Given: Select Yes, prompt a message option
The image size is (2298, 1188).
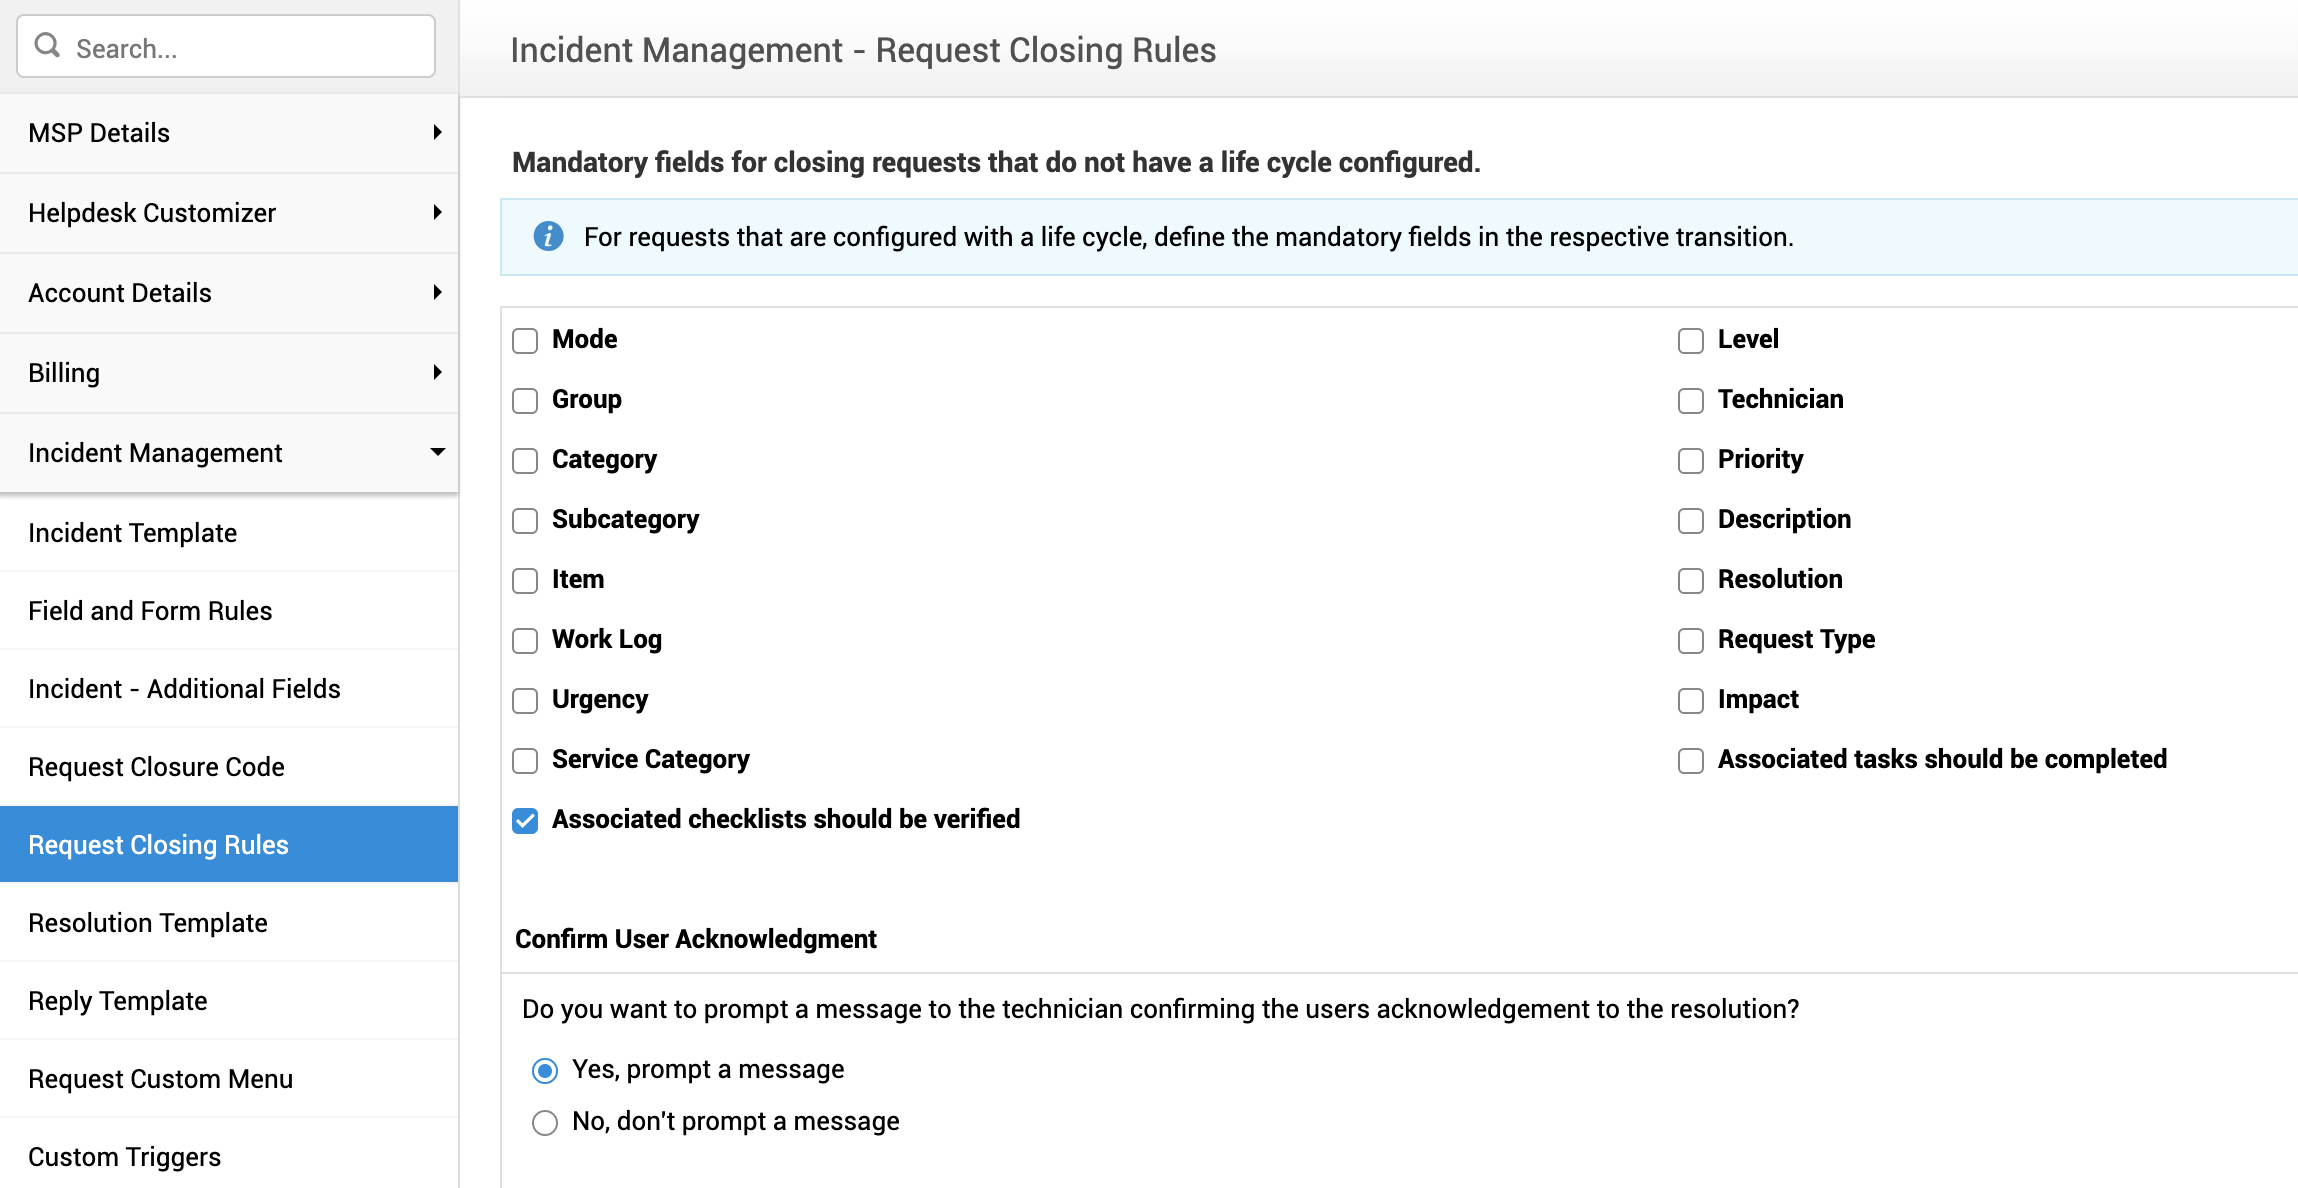Looking at the screenshot, I should (545, 1071).
